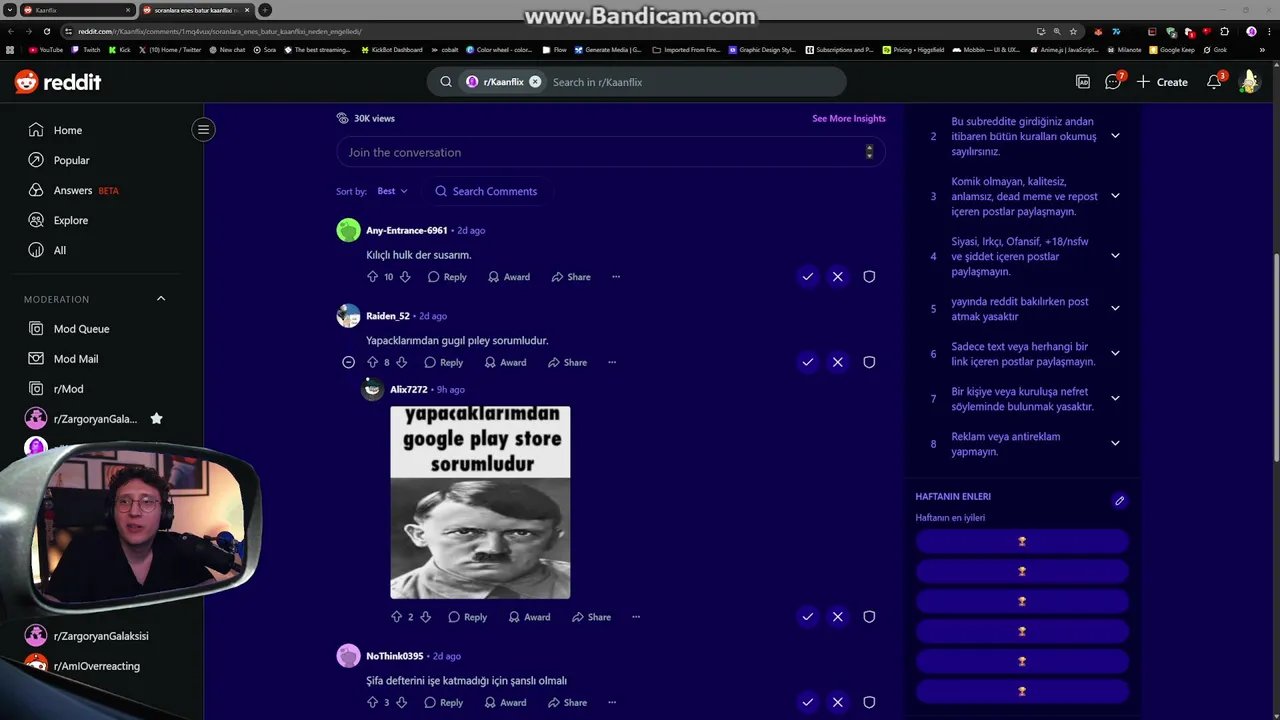
Task: Switch to the Kaanflix browser tab
Action: pos(75,10)
